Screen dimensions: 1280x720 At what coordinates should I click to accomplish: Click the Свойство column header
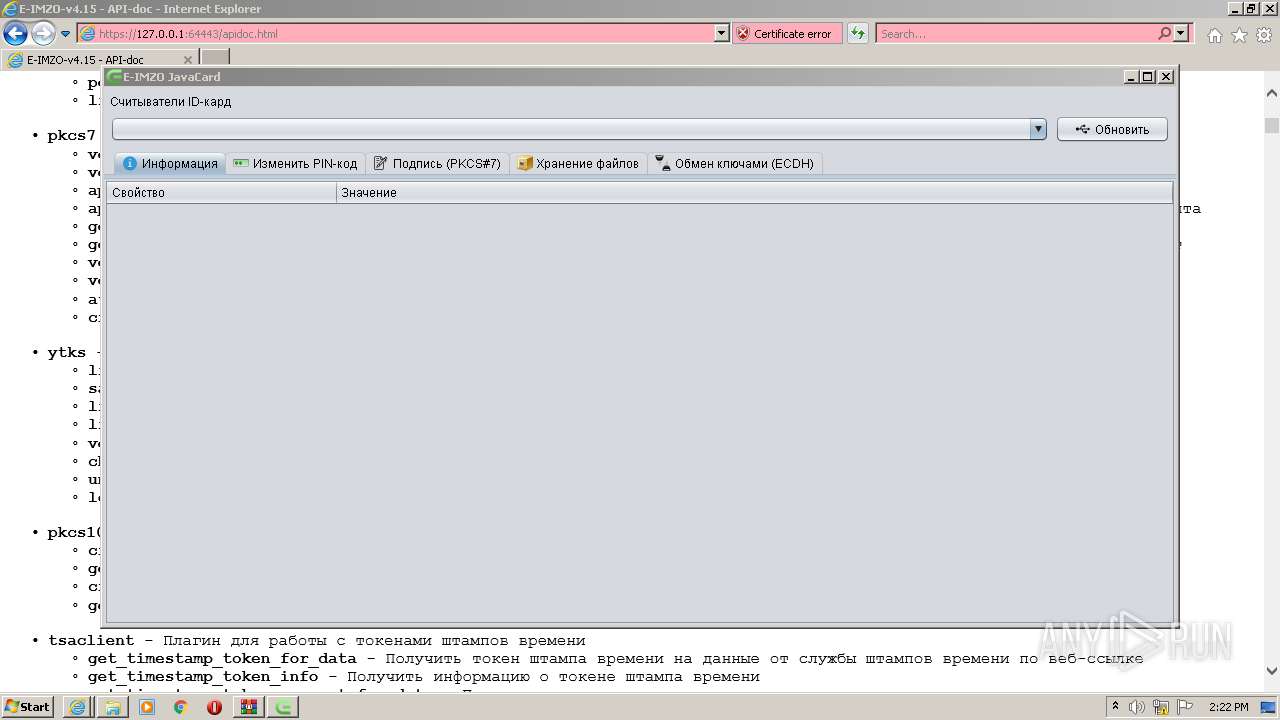[x=221, y=192]
